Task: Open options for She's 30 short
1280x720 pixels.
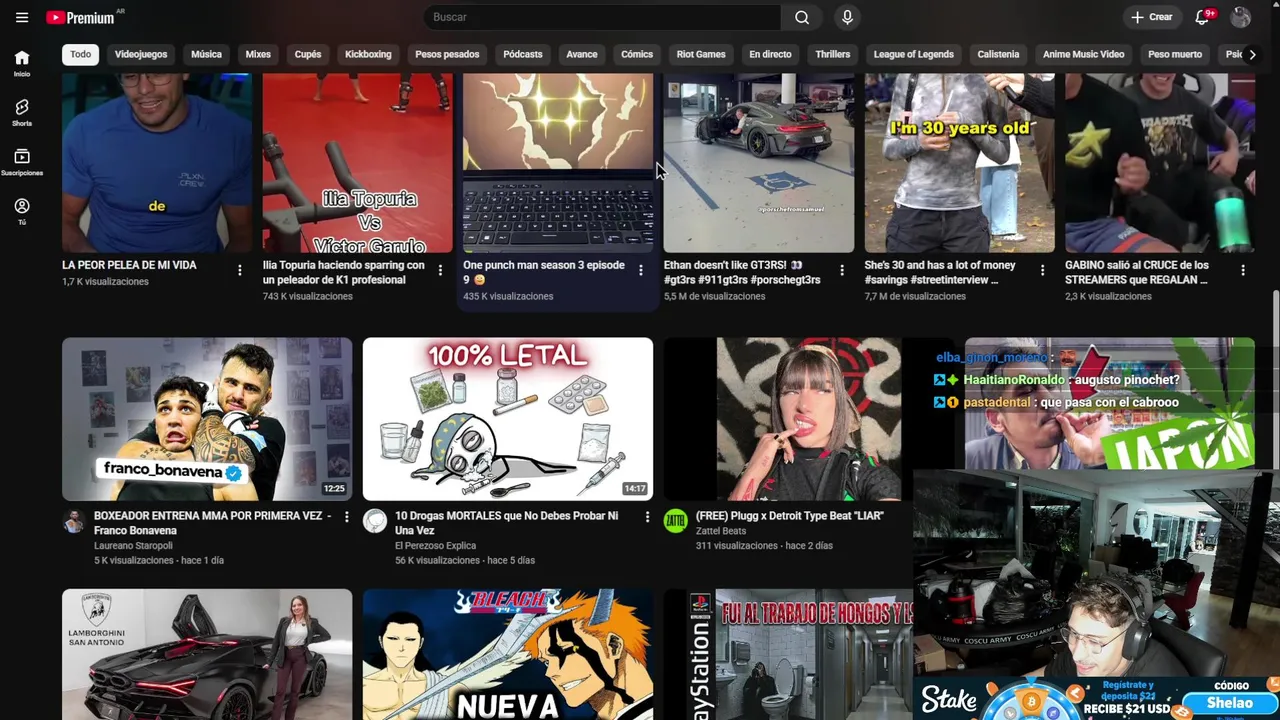Action: 1042,270
